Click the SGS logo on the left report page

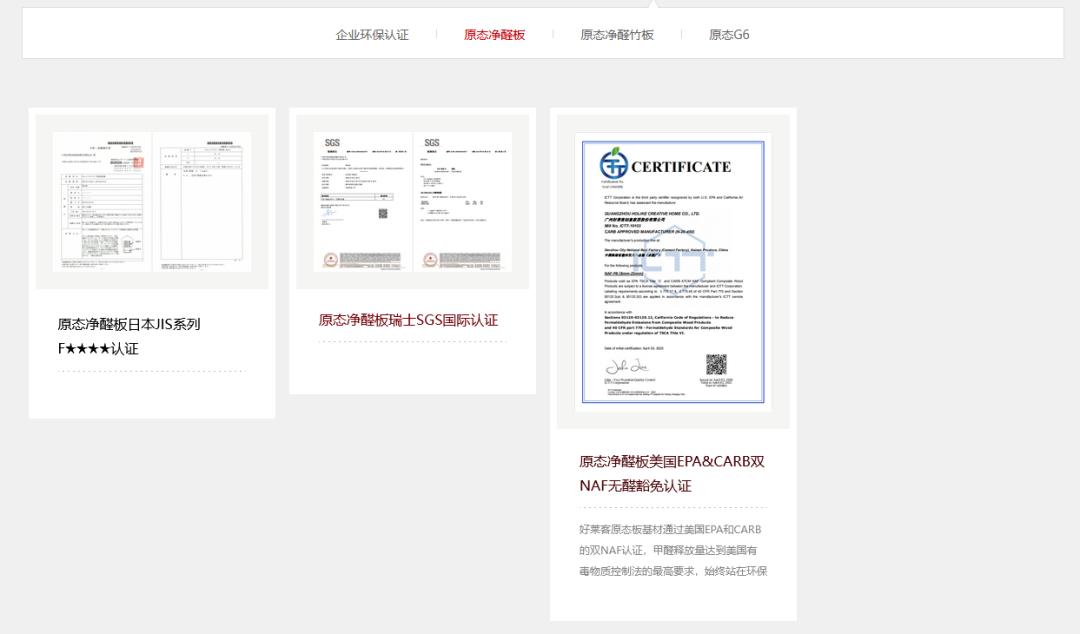pyautogui.click(x=332, y=143)
